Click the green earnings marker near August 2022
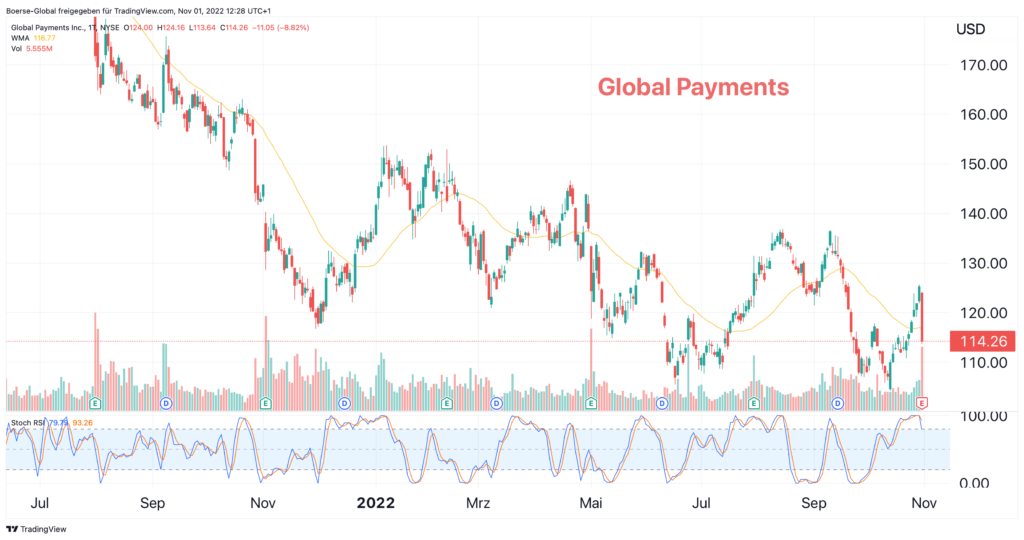The height and width of the screenshot is (540, 1024). (754, 403)
